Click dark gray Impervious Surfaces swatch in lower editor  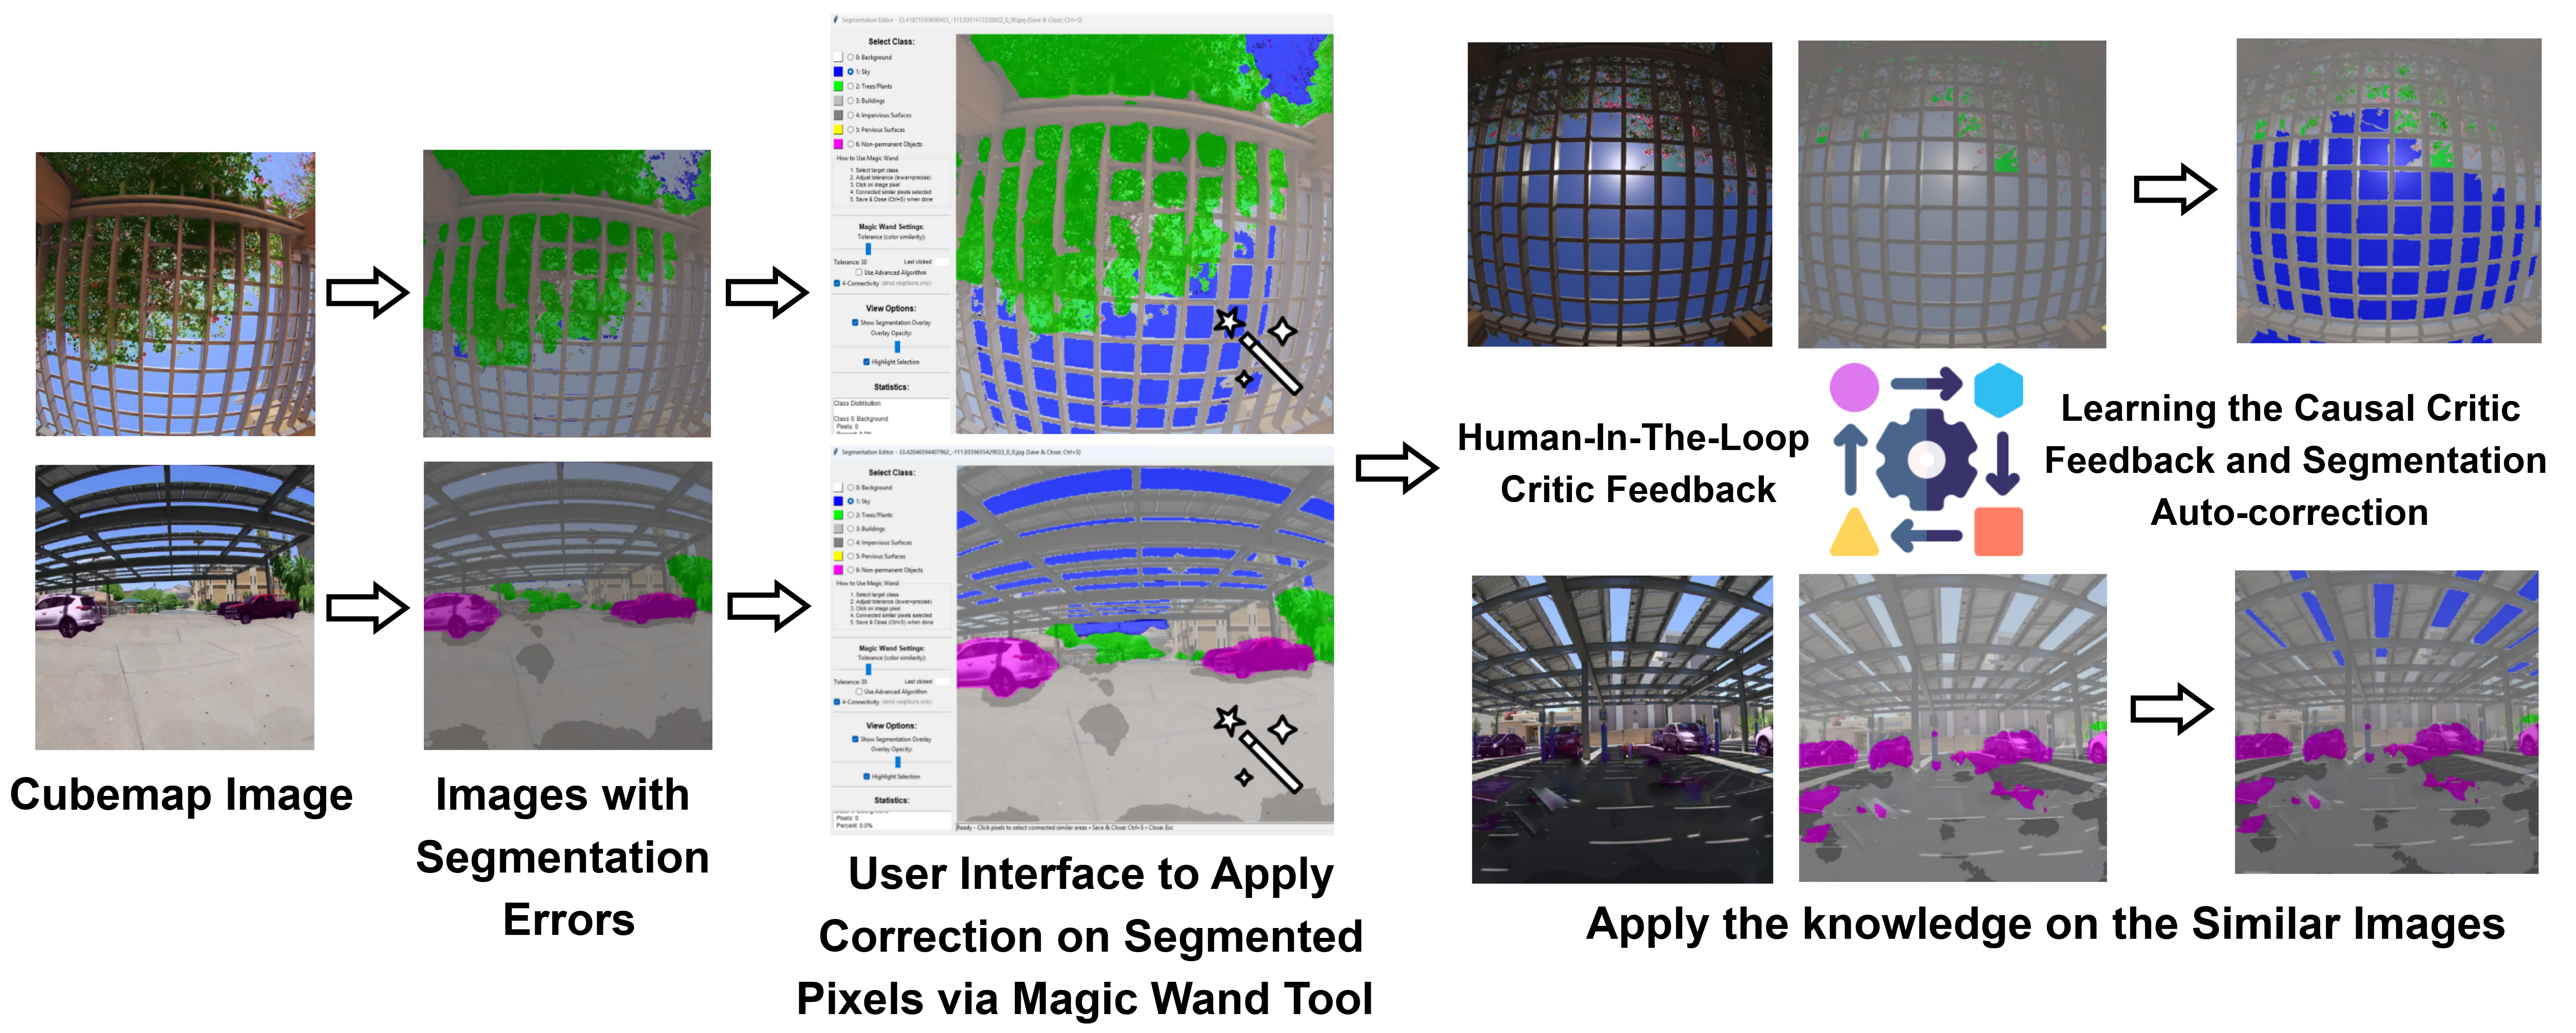(x=838, y=543)
